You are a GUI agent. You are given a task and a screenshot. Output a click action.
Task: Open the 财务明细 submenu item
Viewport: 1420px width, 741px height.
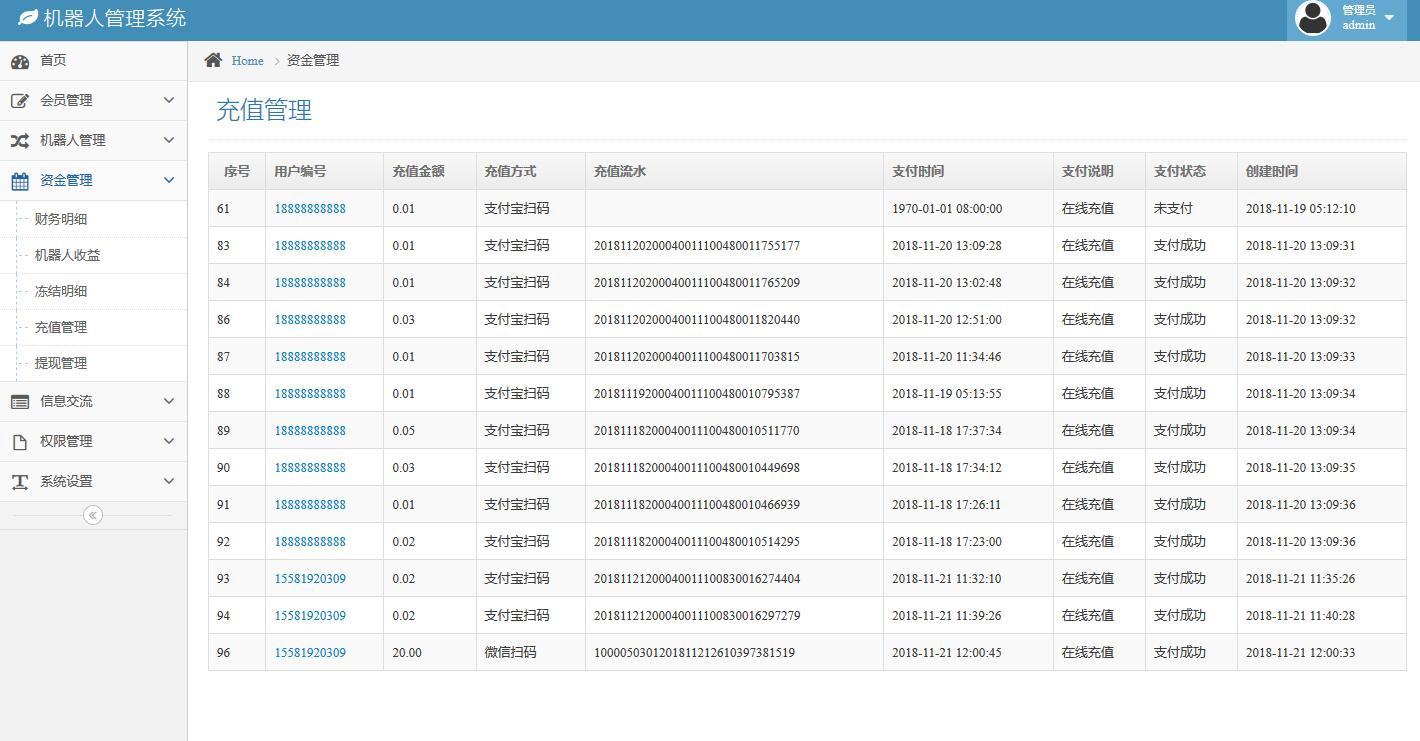coord(61,219)
